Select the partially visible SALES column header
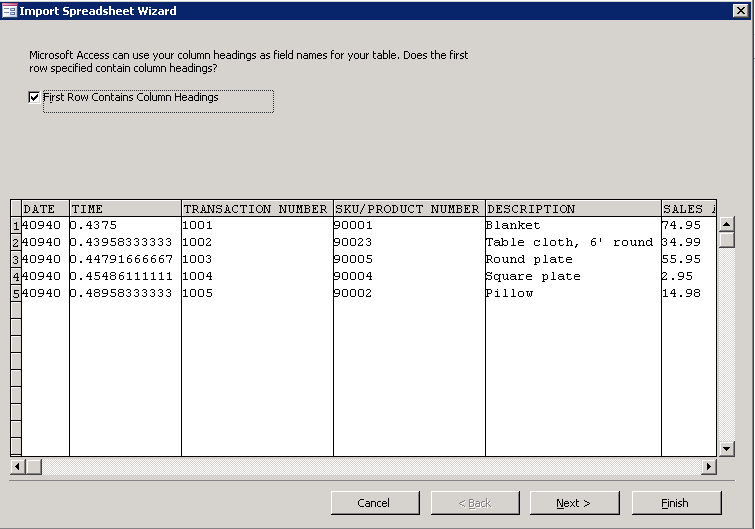This screenshot has height=529, width=755. pos(689,209)
